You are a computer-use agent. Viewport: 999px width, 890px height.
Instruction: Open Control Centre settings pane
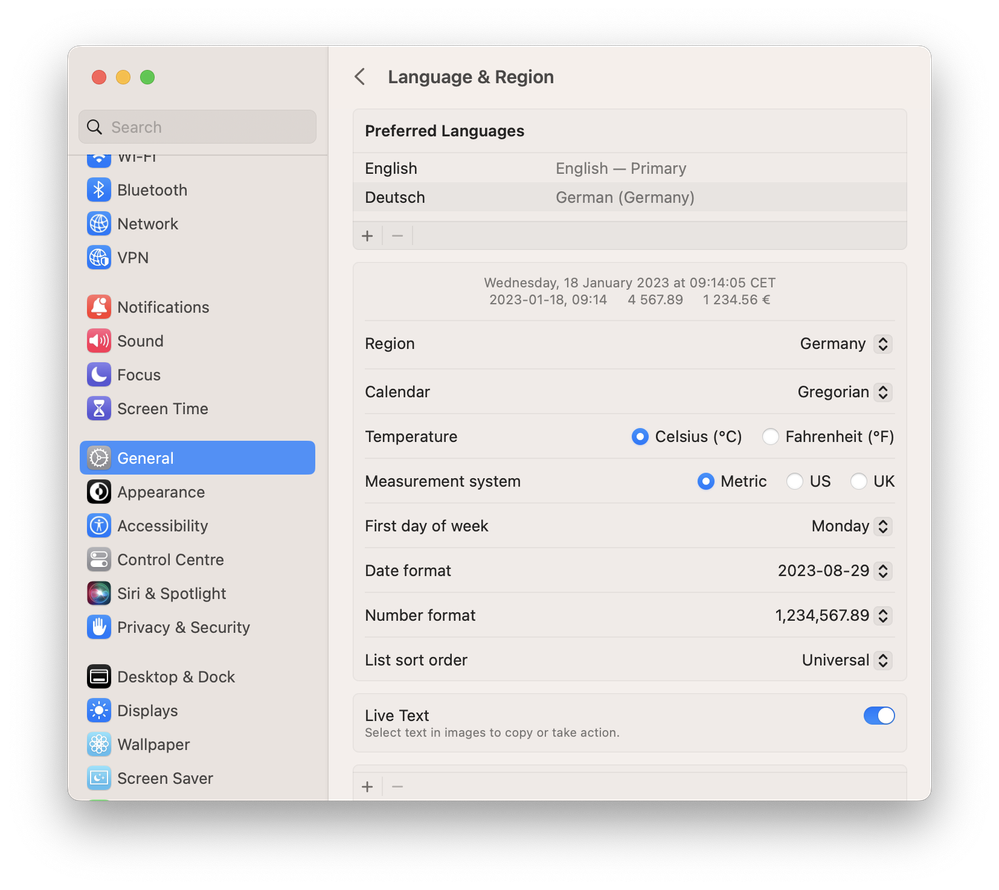[198, 559]
